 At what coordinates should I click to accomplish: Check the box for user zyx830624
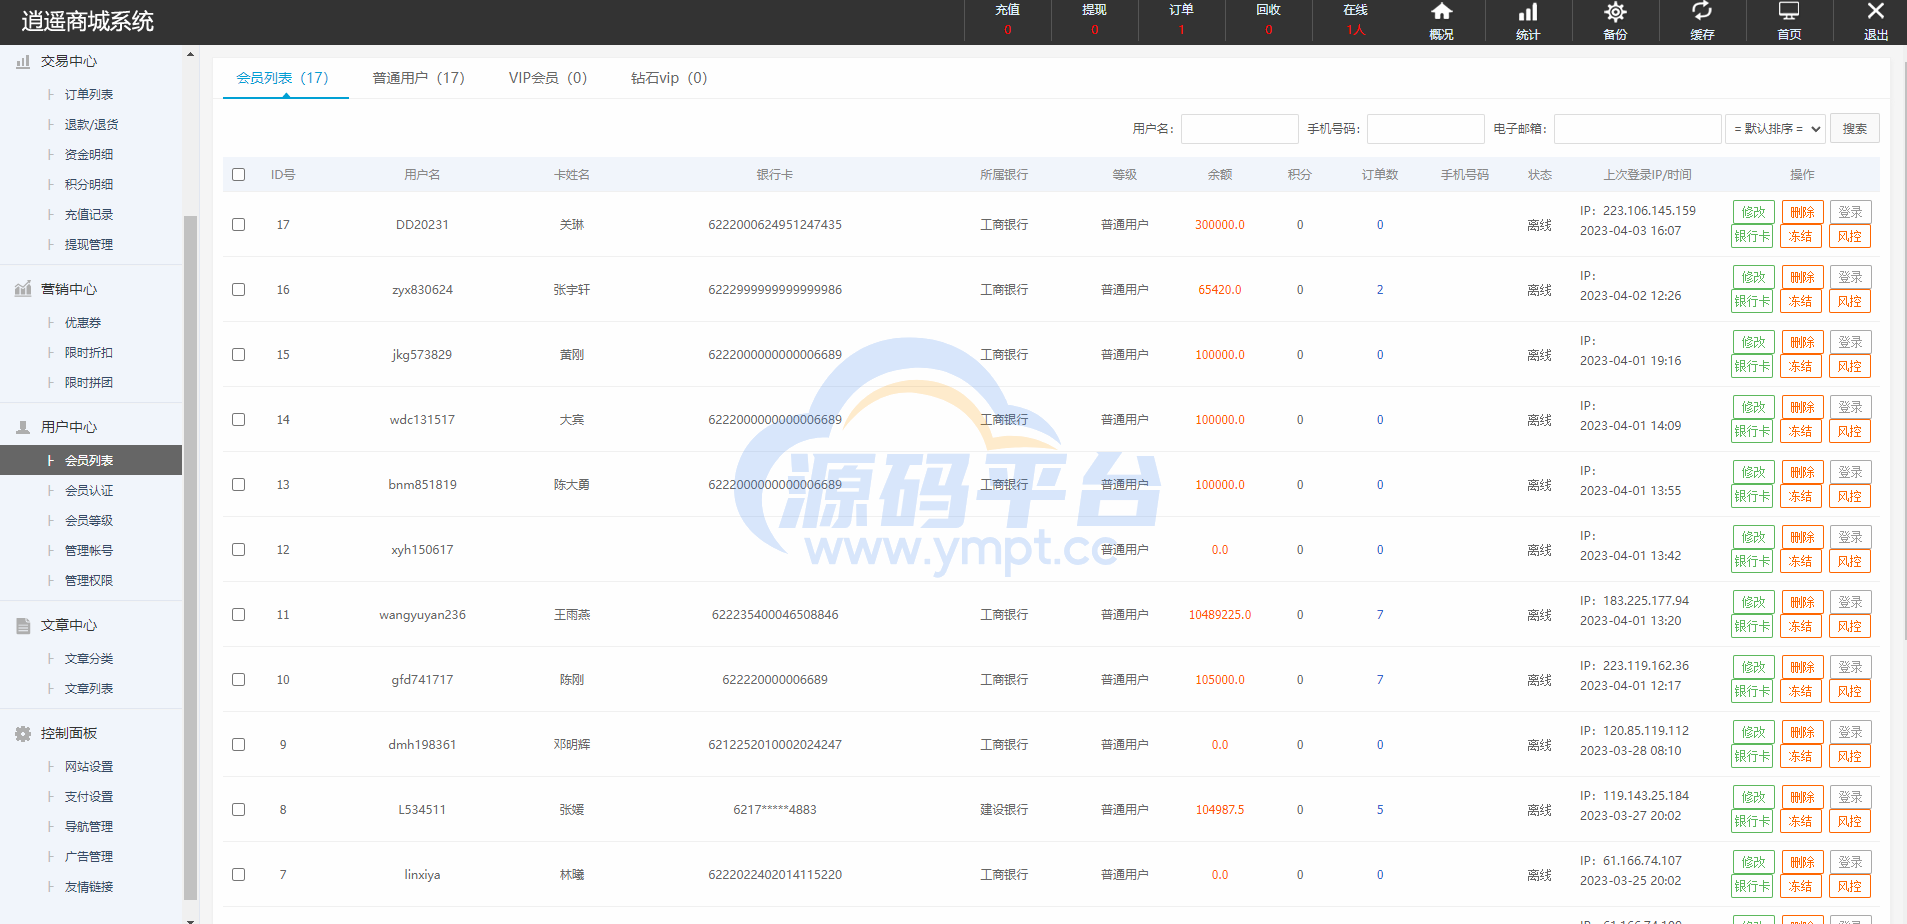click(238, 289)
